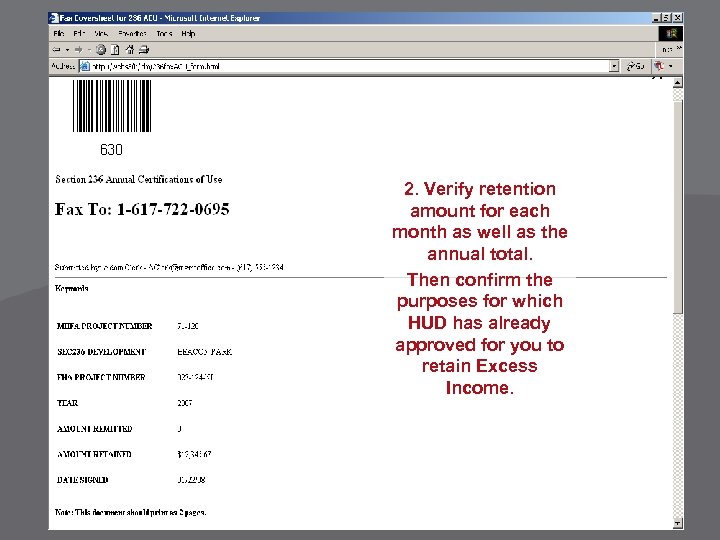Click the MHFA PROJECT NUMBER value
Image resolution: width=720 pixels, height=540 pixels.
click(187, 326)
